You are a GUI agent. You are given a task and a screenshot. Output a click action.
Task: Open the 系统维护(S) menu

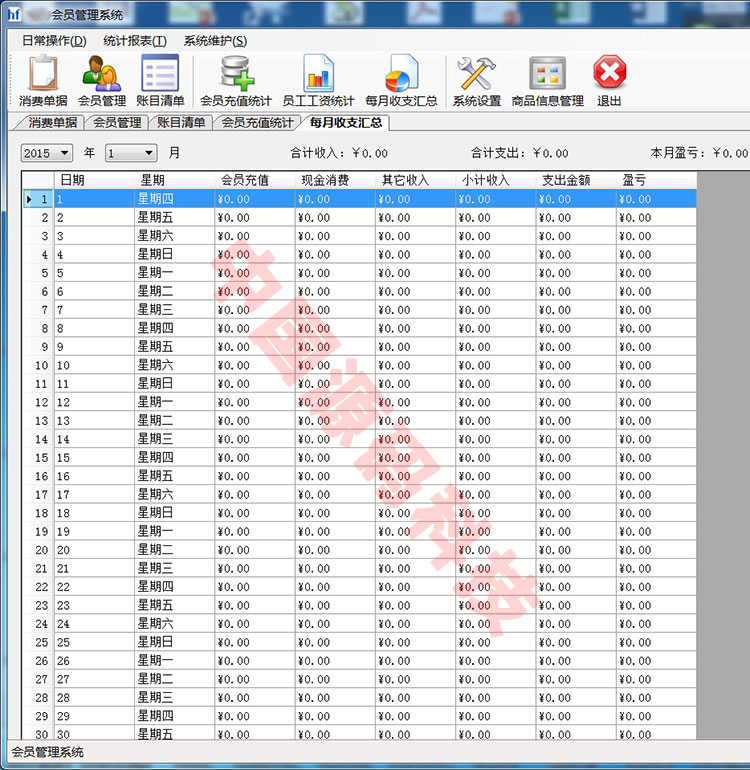click(x=215, y=41)
